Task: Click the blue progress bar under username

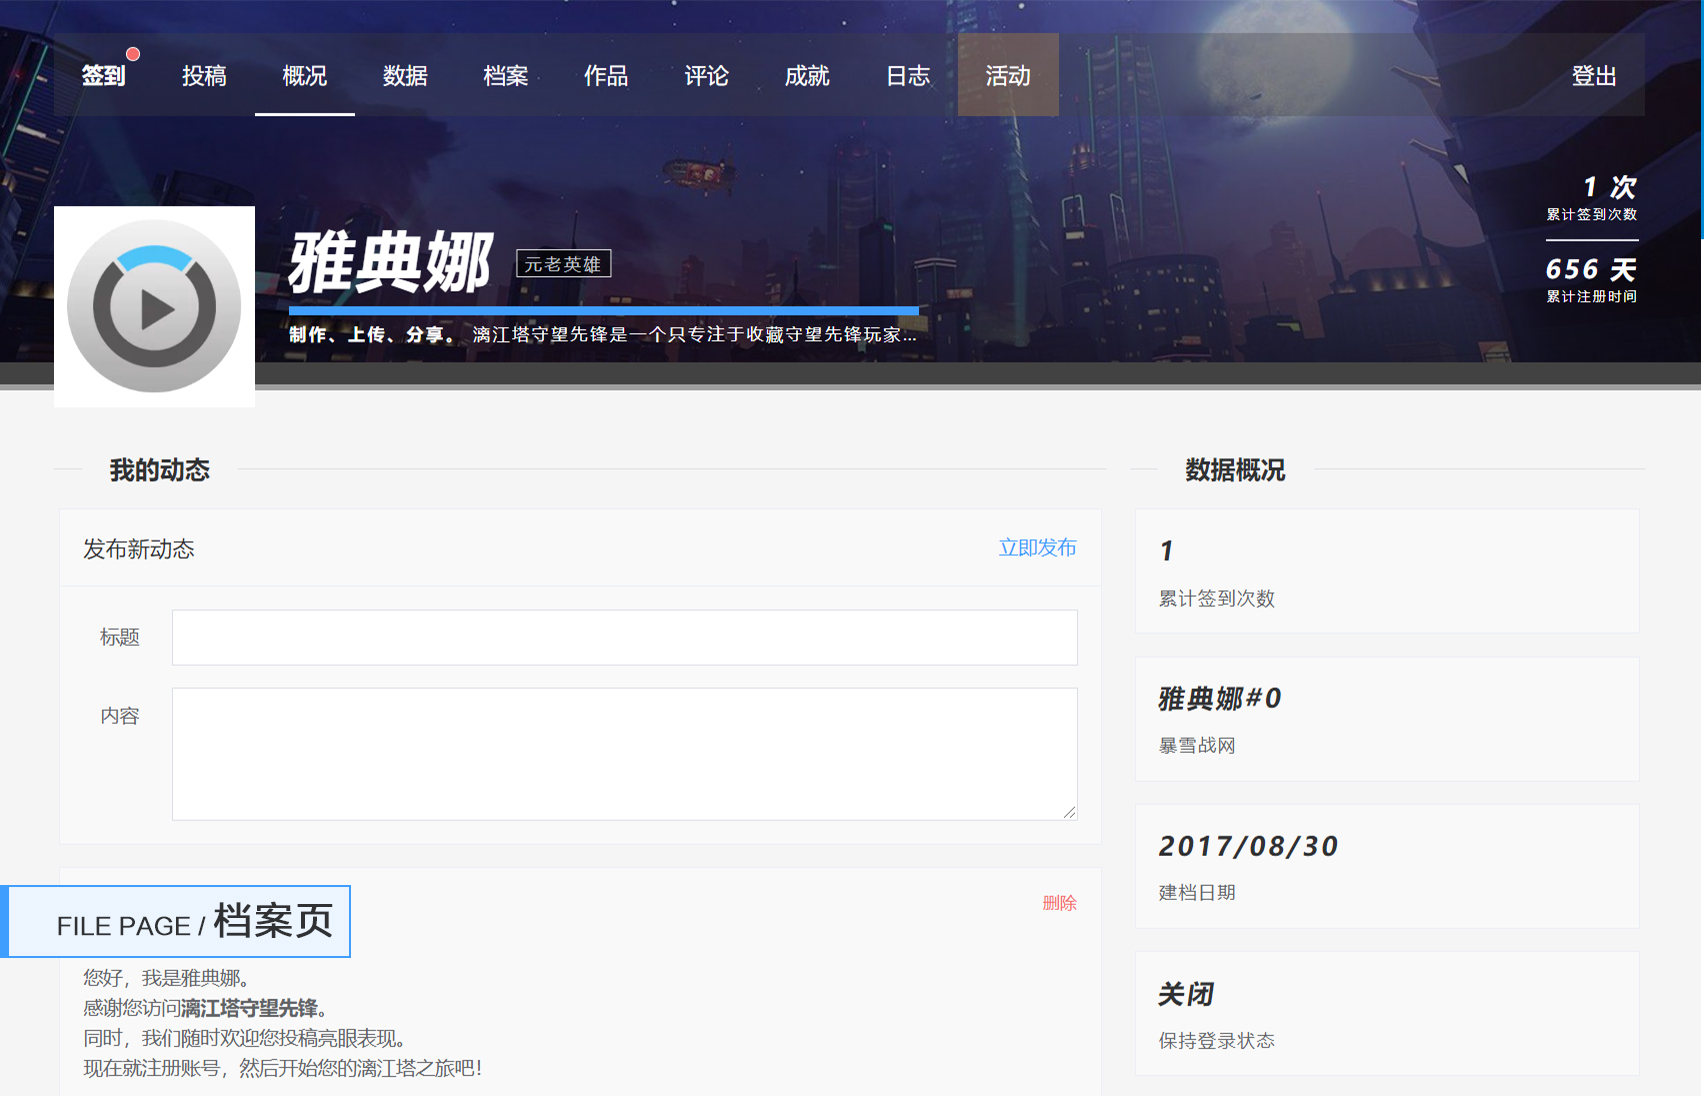Action: tap(603, 311)
